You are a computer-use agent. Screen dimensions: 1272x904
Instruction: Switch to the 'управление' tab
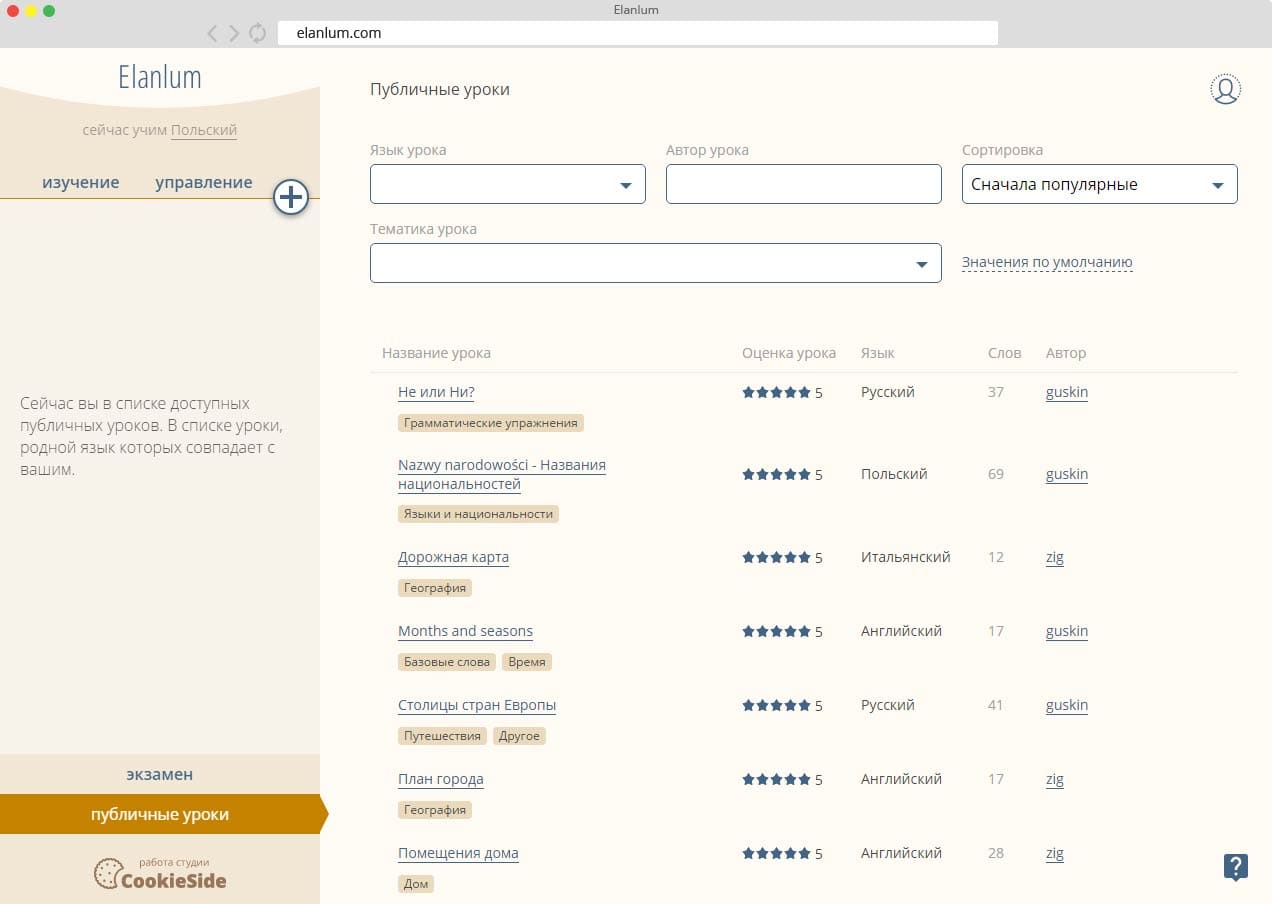(204, 182)
